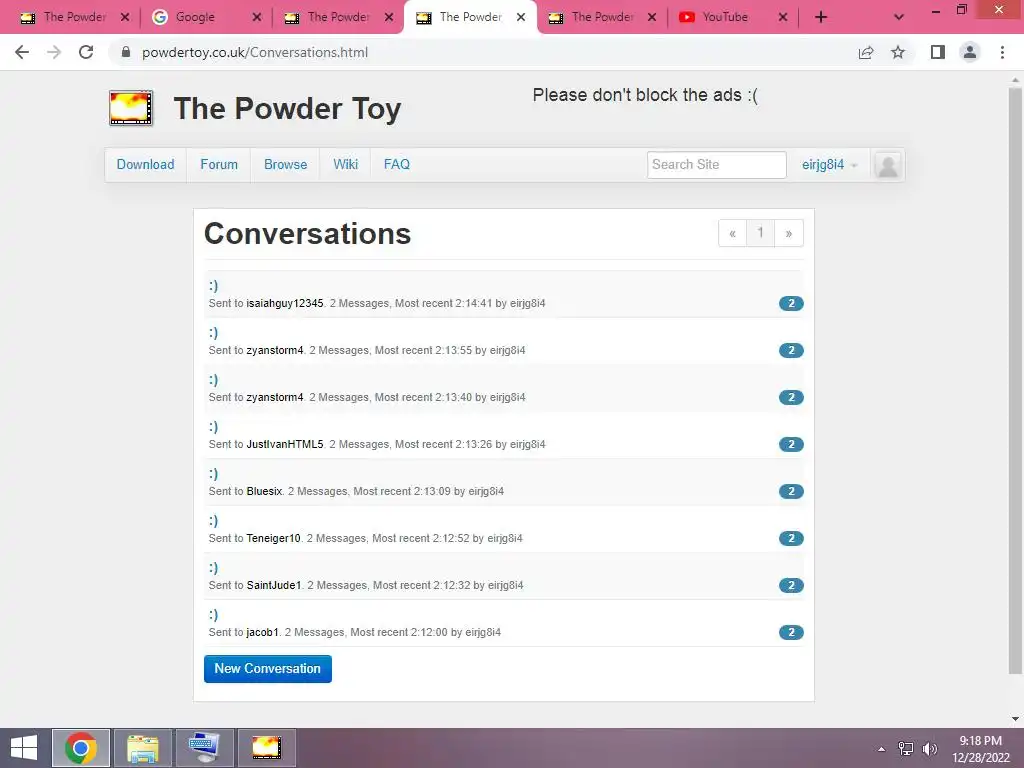1024x768 pixels.
Task: Click Chrome icon in taskbar
Action: pyautogui.click(x=81, y=748)
